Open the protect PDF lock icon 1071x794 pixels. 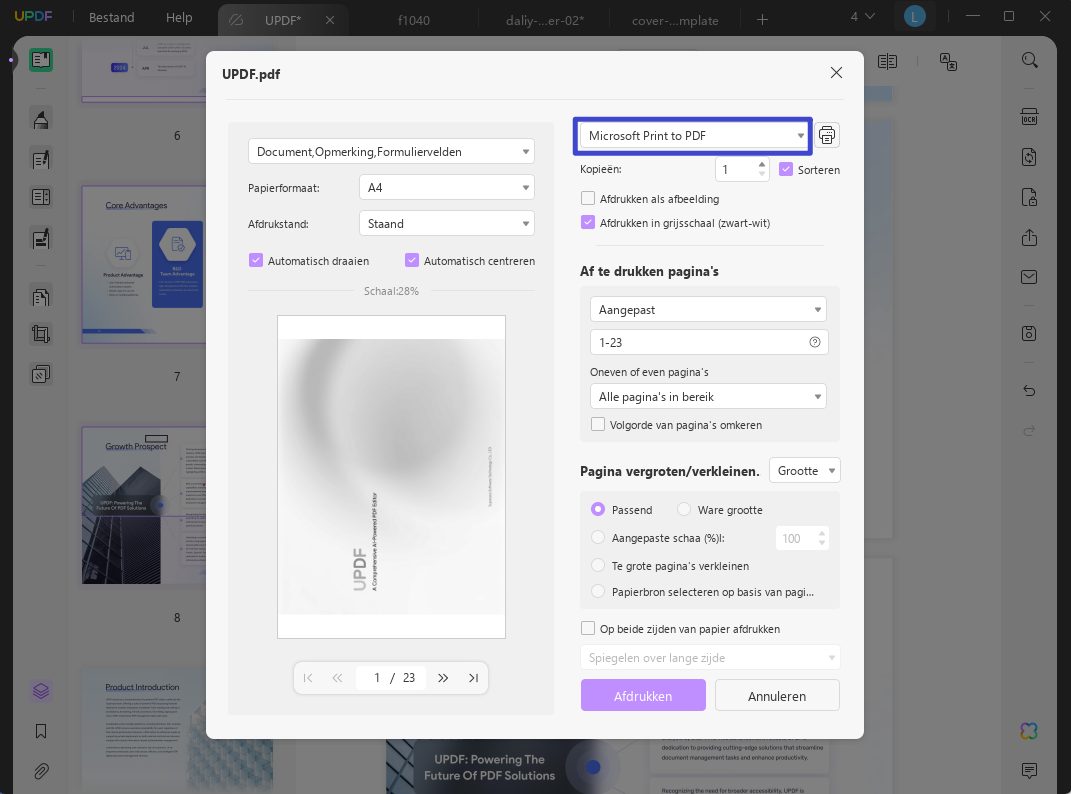click(1029, 197)
